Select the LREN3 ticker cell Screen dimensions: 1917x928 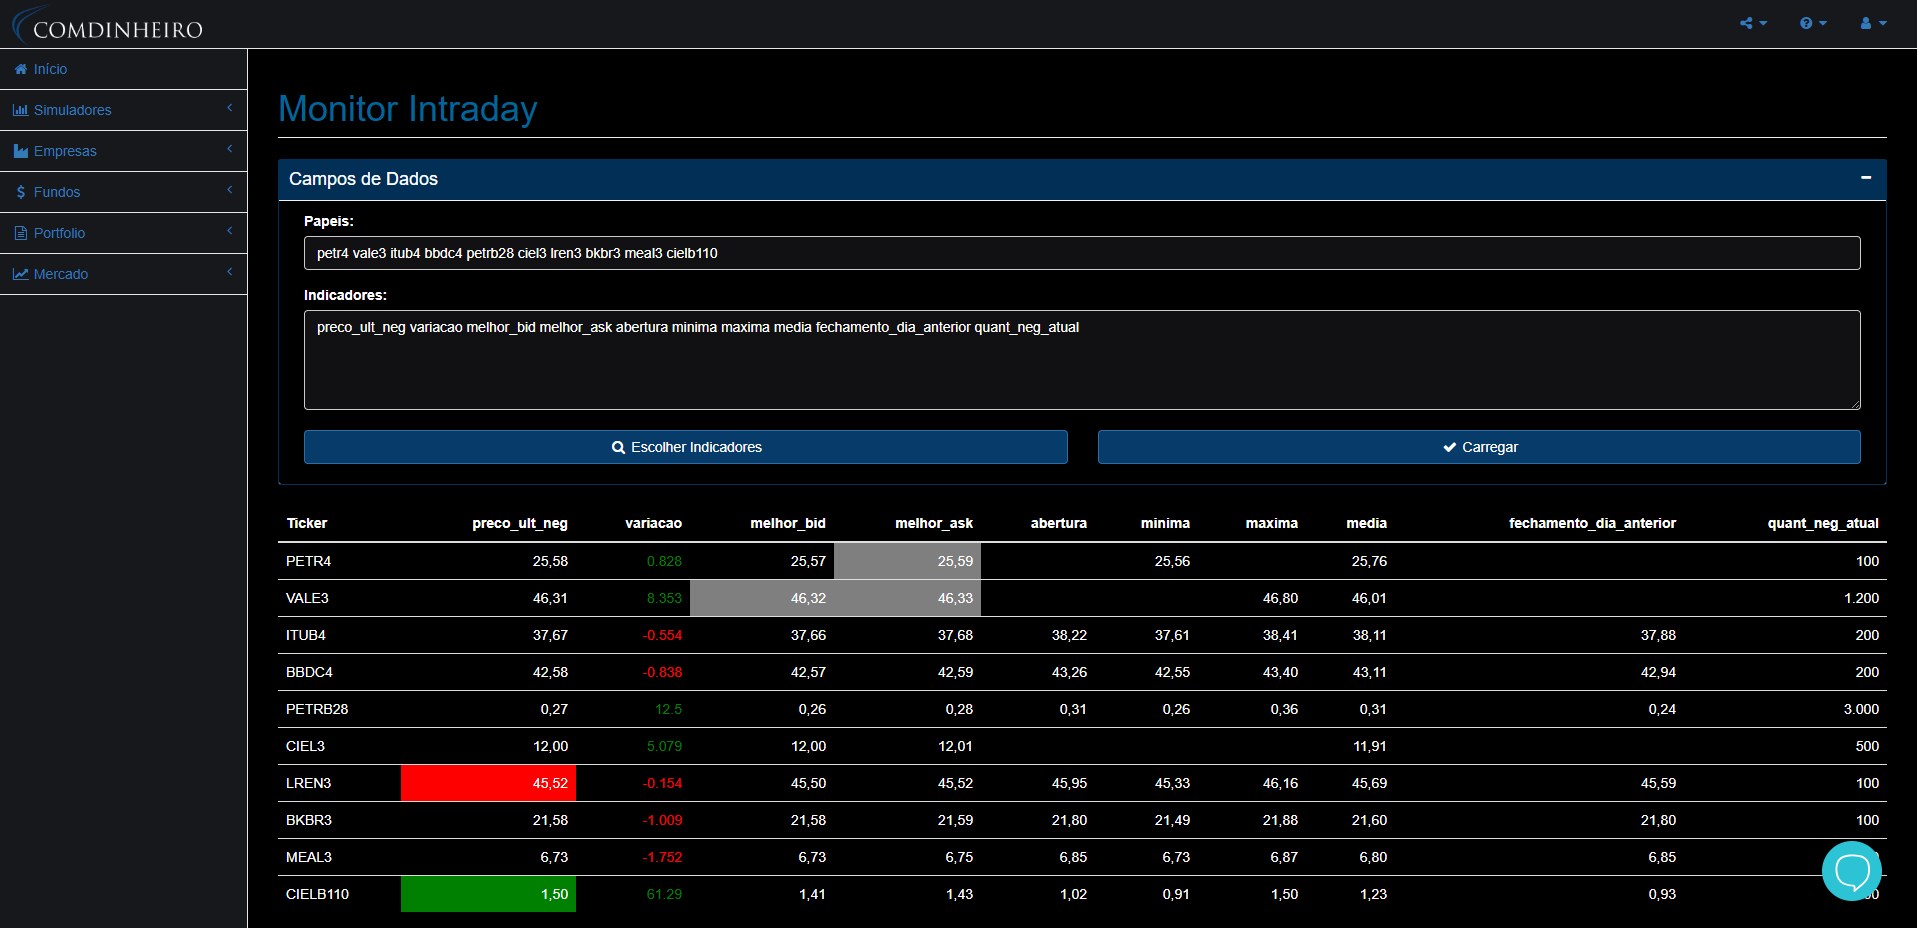click(x=339, y=783)
